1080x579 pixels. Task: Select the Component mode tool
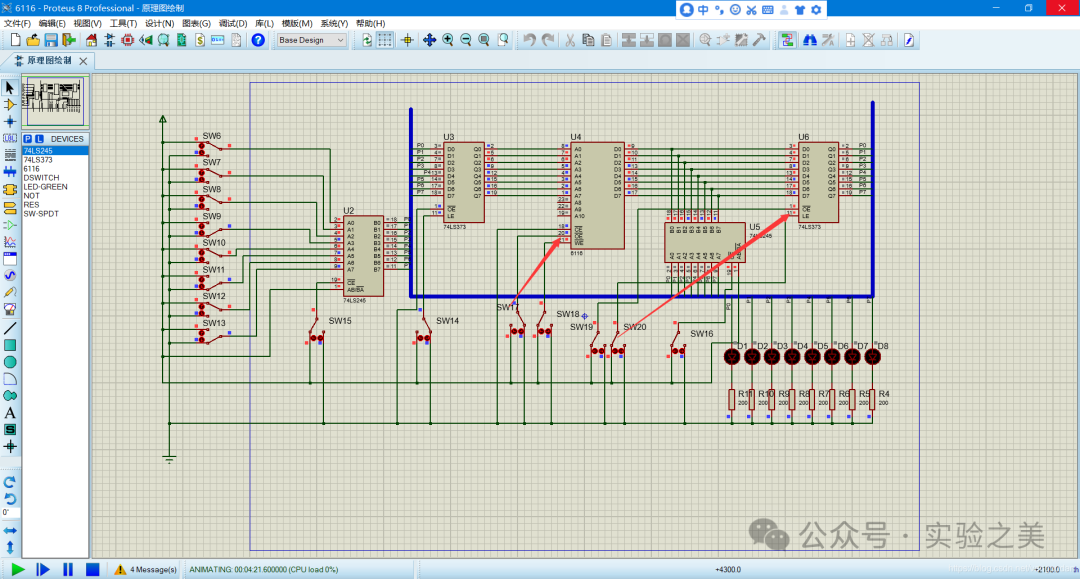coord(10,105)
